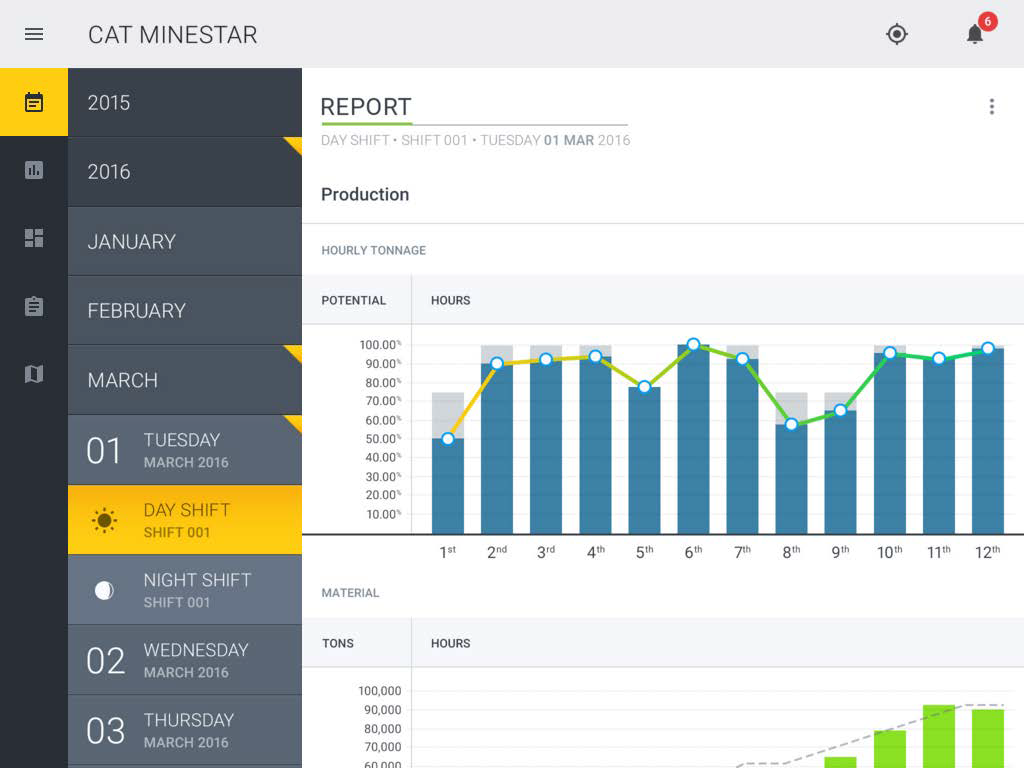Image resolution: width=1024 pixels, height=768 pixels.
Task: Click the 6th hour data point
Action: tap(693, 344)
